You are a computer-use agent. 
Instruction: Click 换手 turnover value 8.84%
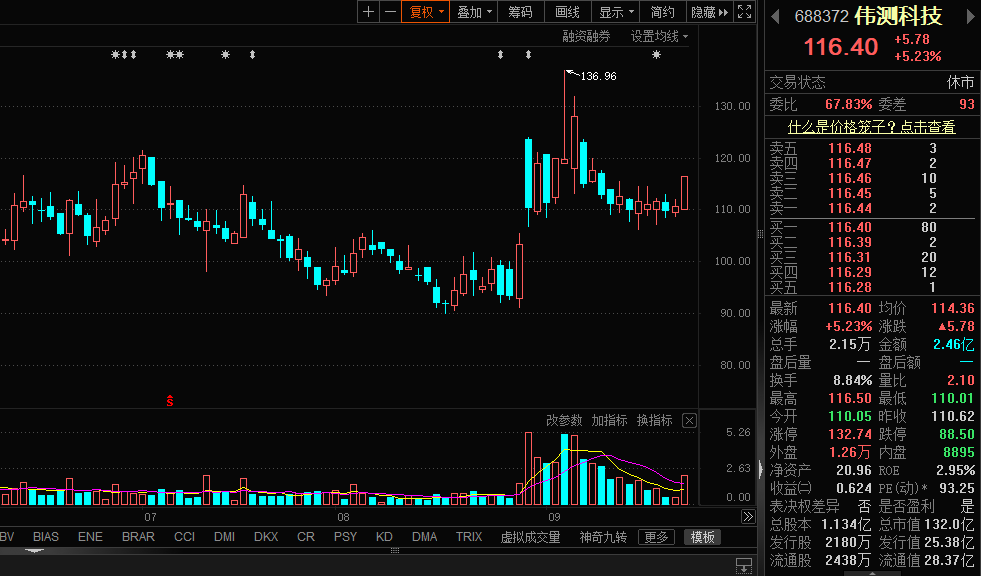tap(852, 380)
